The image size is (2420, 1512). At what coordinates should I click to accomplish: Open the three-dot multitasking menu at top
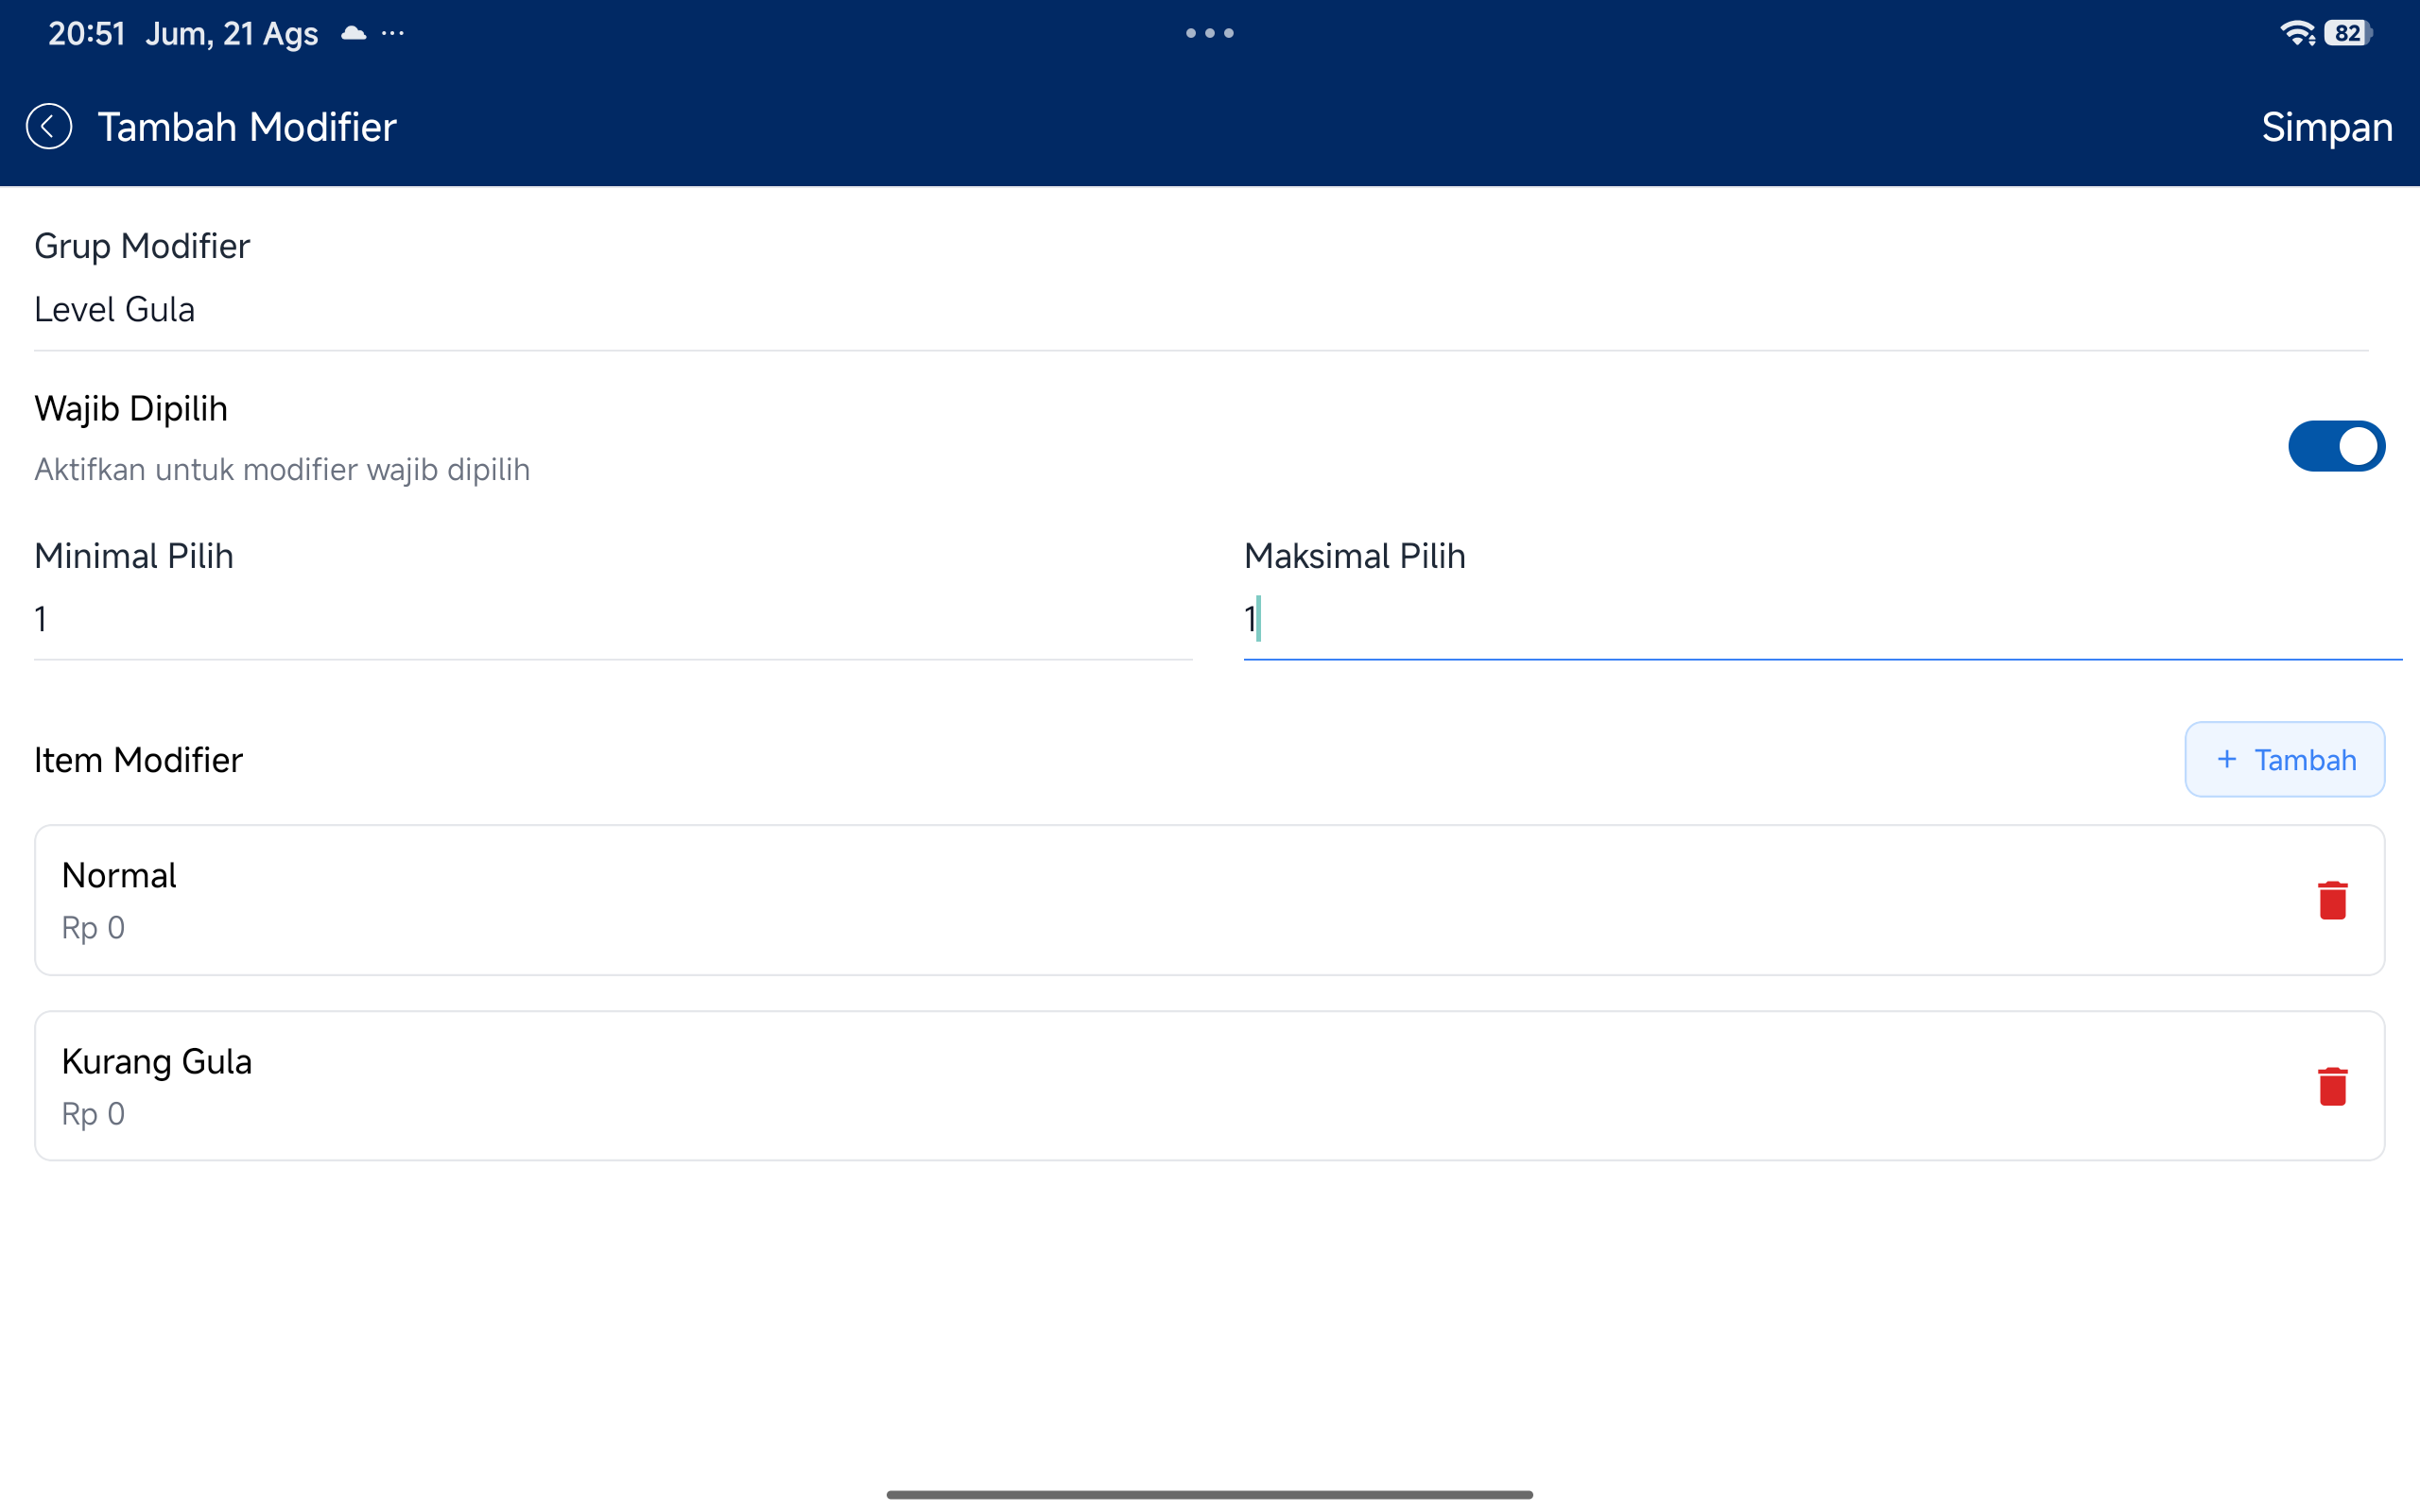coord(1209,33)
